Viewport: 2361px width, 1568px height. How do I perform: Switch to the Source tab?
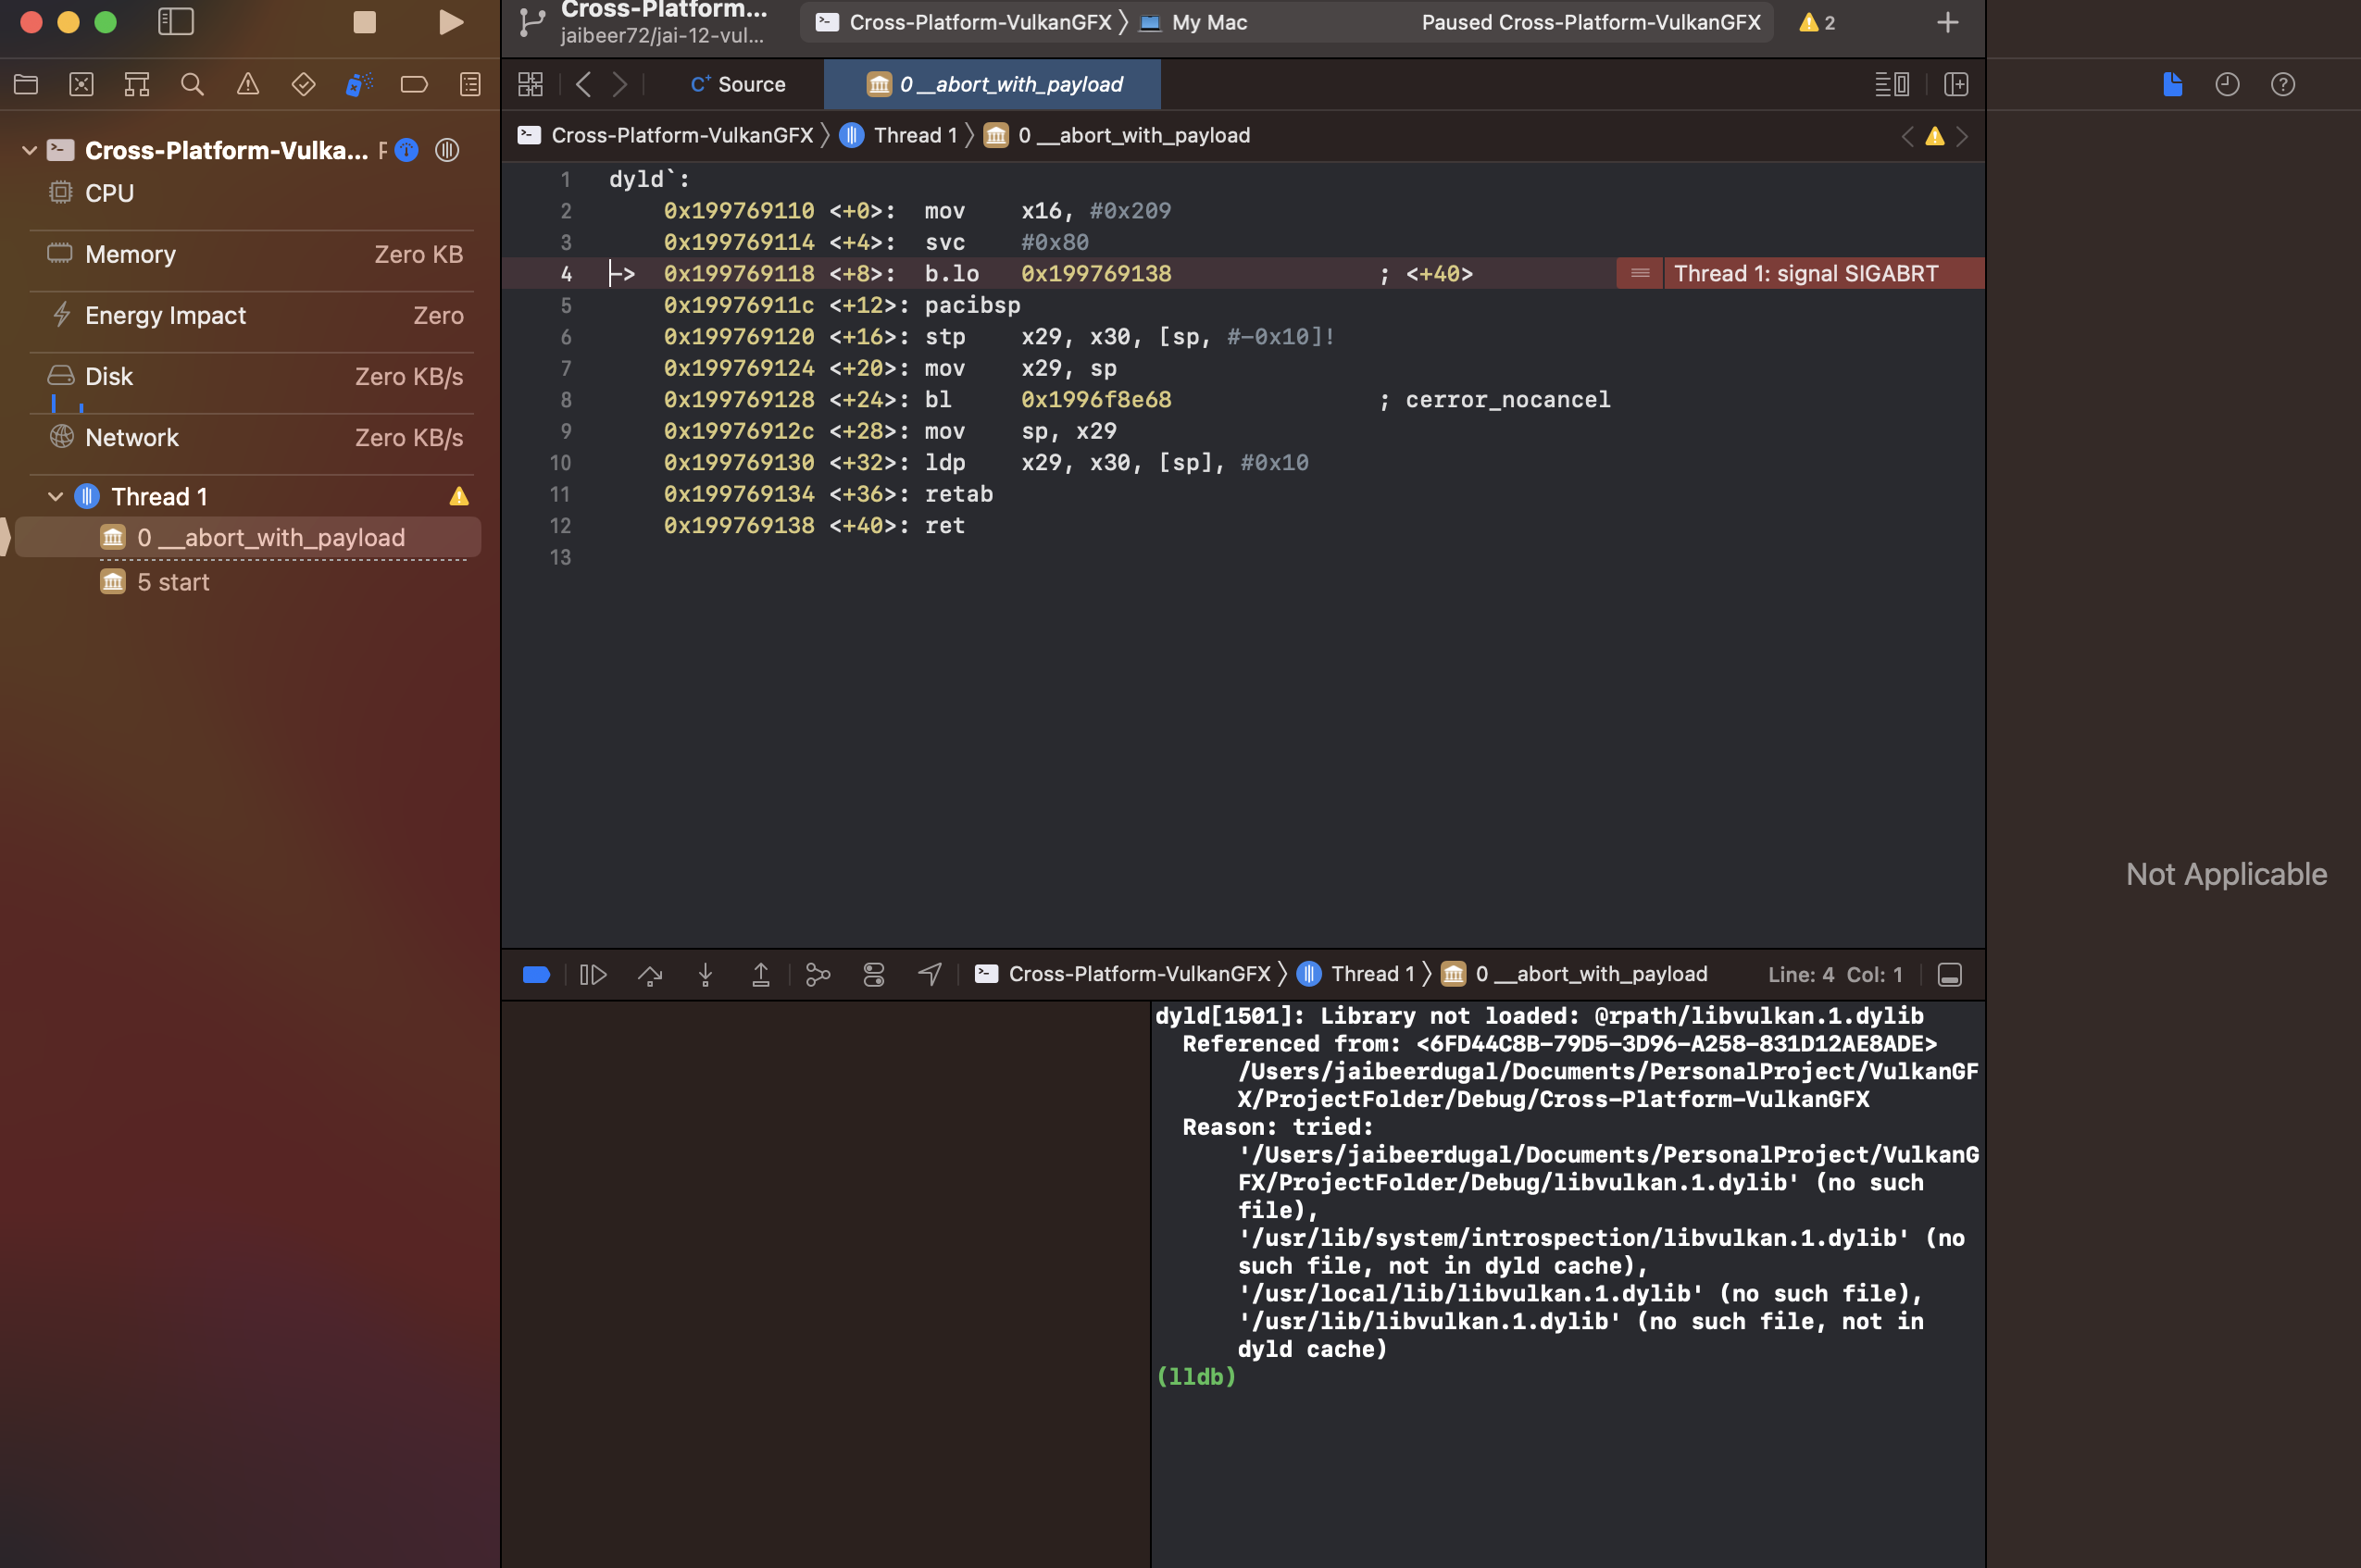pos(738,84)
